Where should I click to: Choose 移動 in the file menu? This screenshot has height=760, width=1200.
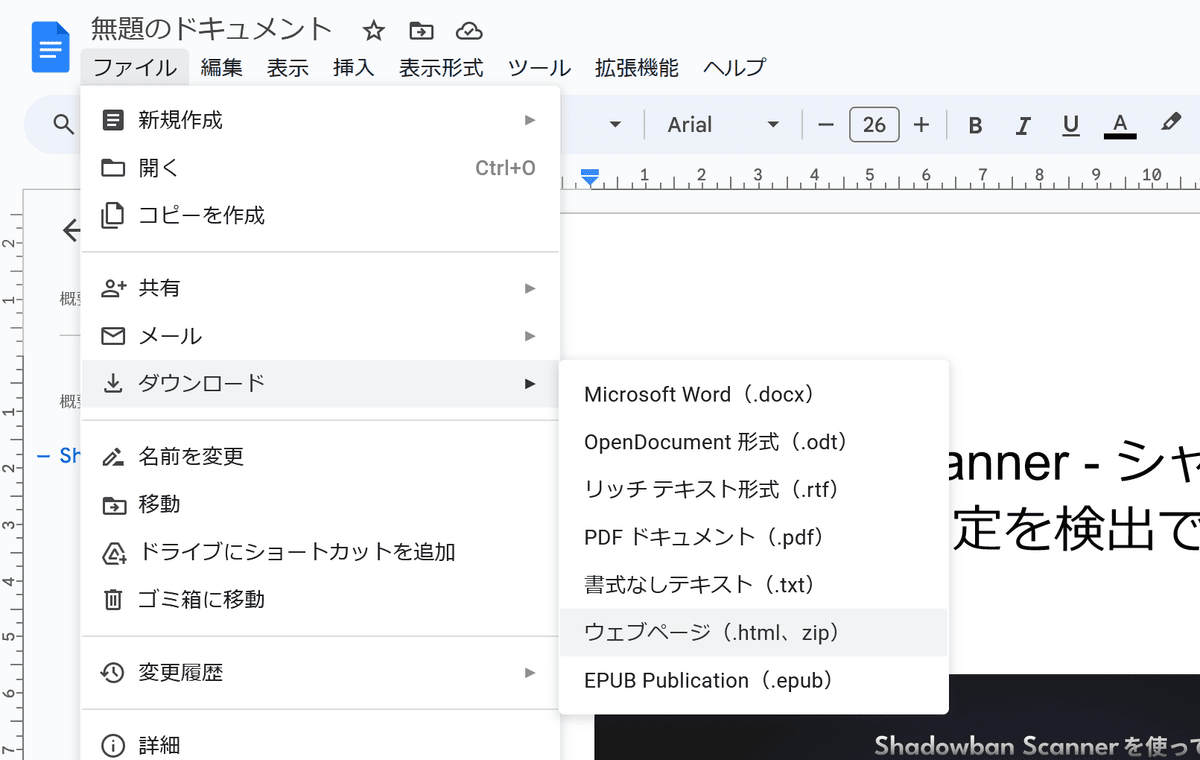tap(320, 504)
